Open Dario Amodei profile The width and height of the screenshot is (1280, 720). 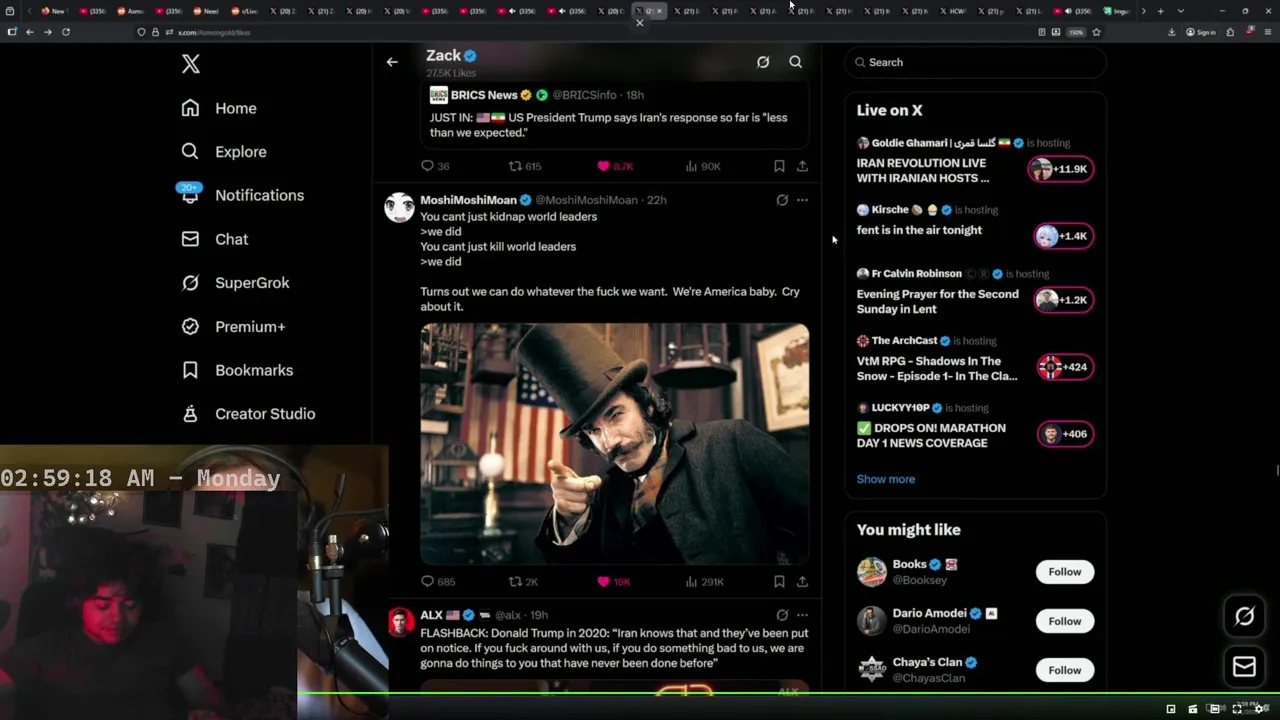[x=929, y=613]
